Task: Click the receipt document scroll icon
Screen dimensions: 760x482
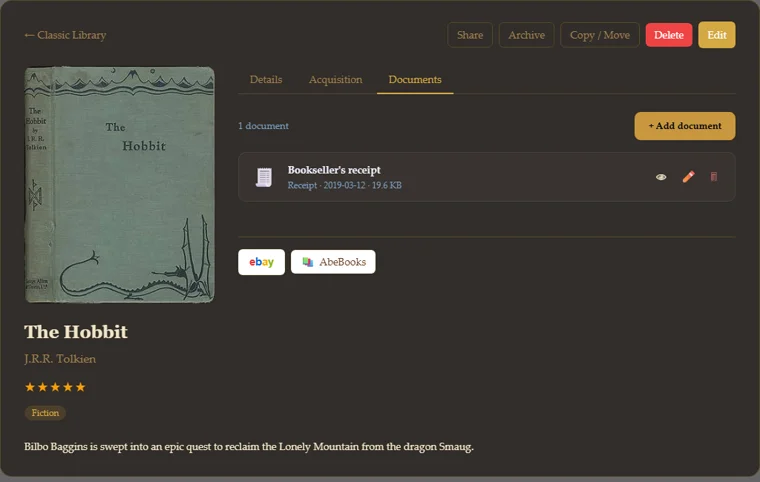Action: [x=264, y=177]
